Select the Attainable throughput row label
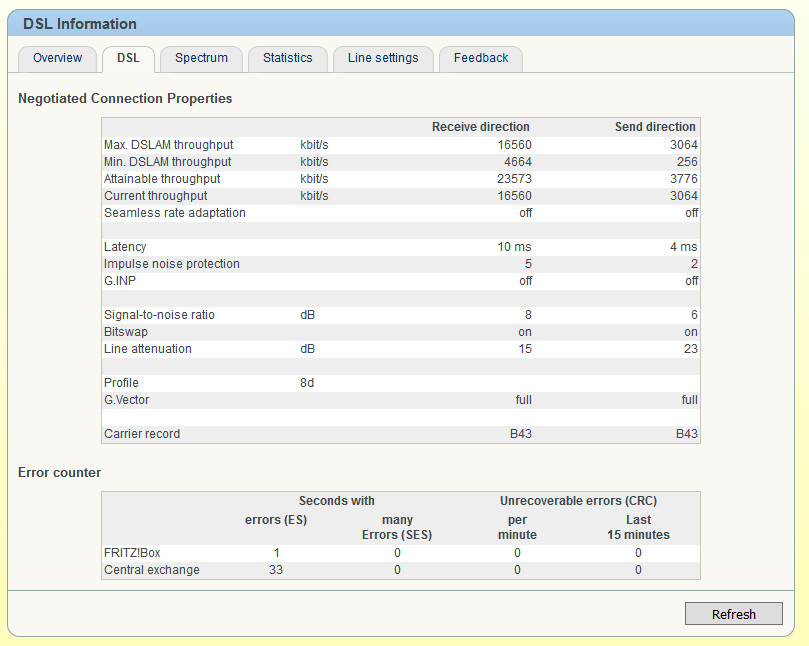This screenshot has width=809, height=646. click(162, 179)
